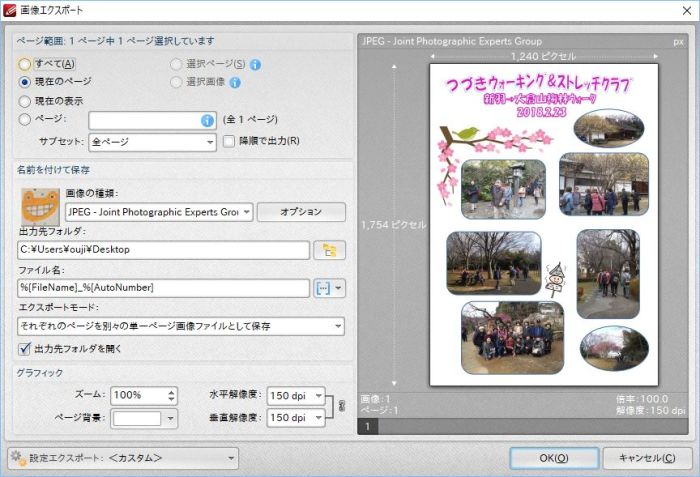Select the すべて(A) radio button
Screen dimensions: 700x477
coord(26,65)
